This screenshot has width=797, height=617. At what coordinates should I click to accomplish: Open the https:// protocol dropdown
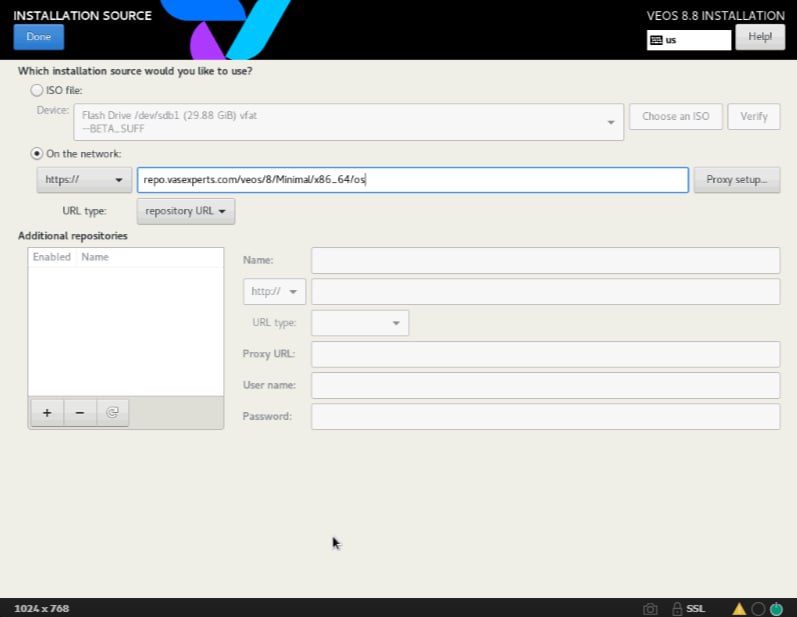click(84, 180)
